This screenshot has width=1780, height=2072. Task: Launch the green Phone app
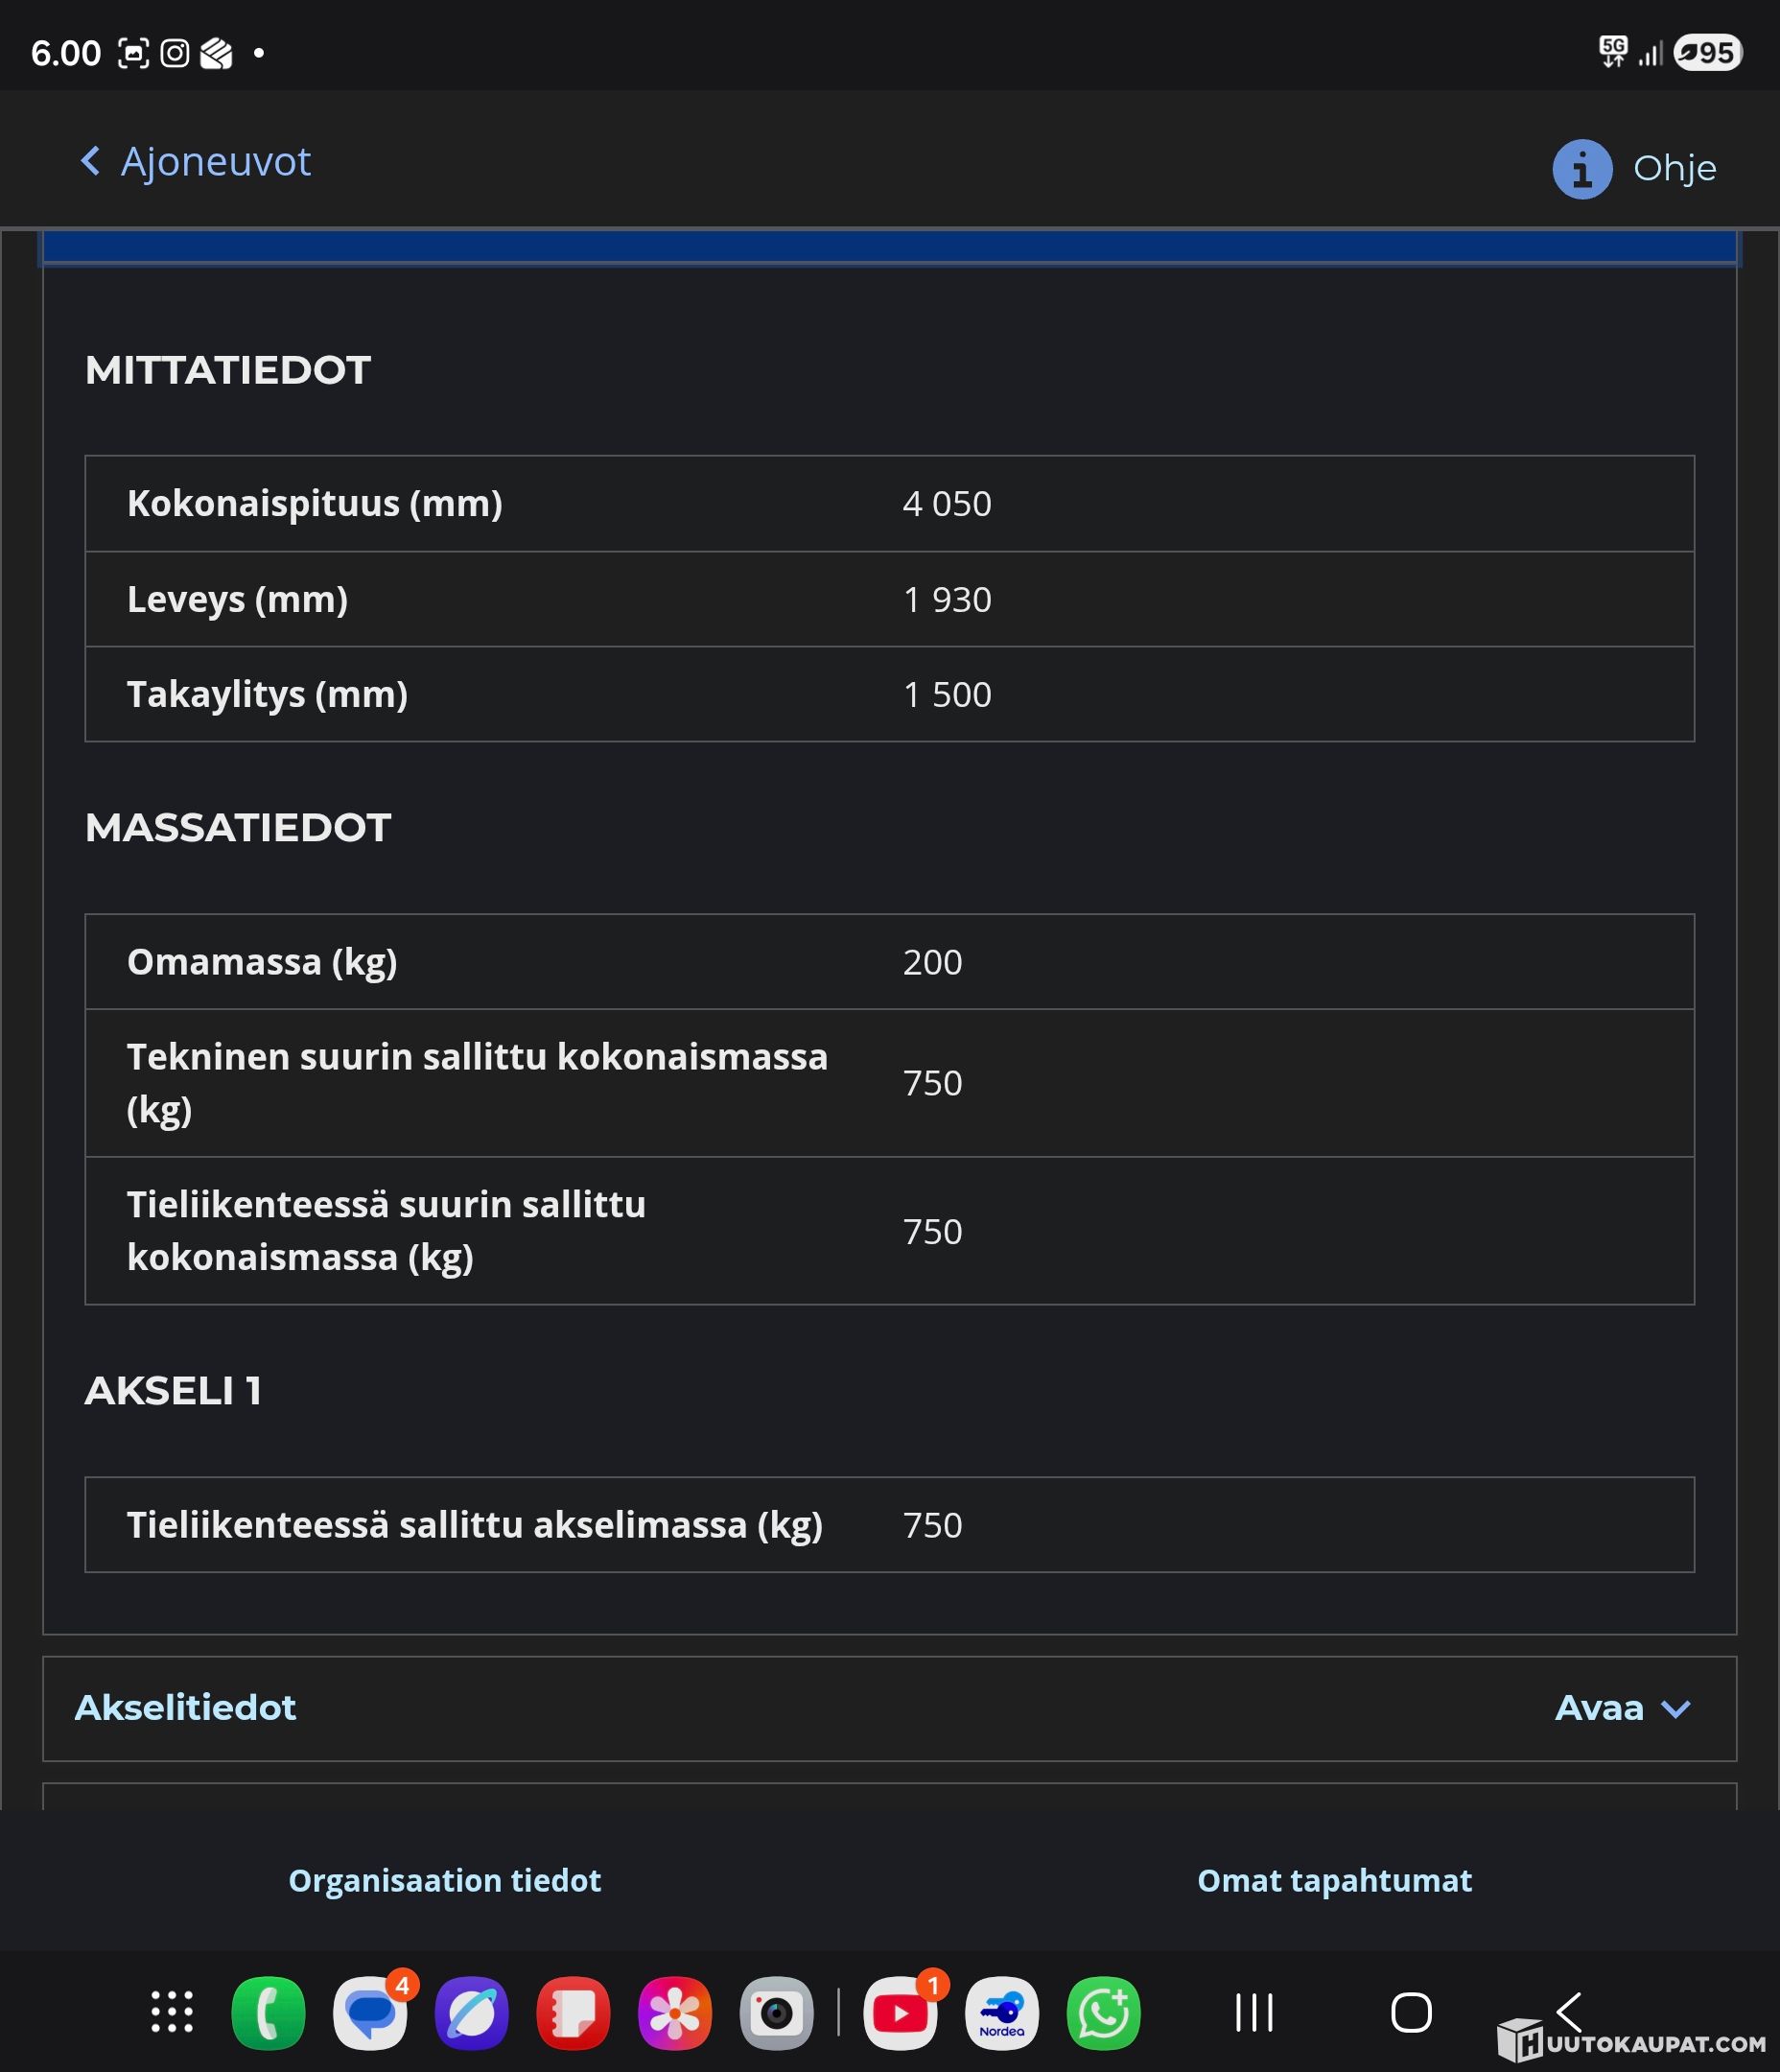pyautogui.click(x=268, y=2012)
